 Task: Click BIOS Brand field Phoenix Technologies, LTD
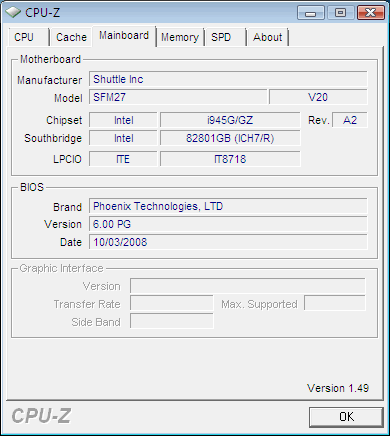pos(228,206)
